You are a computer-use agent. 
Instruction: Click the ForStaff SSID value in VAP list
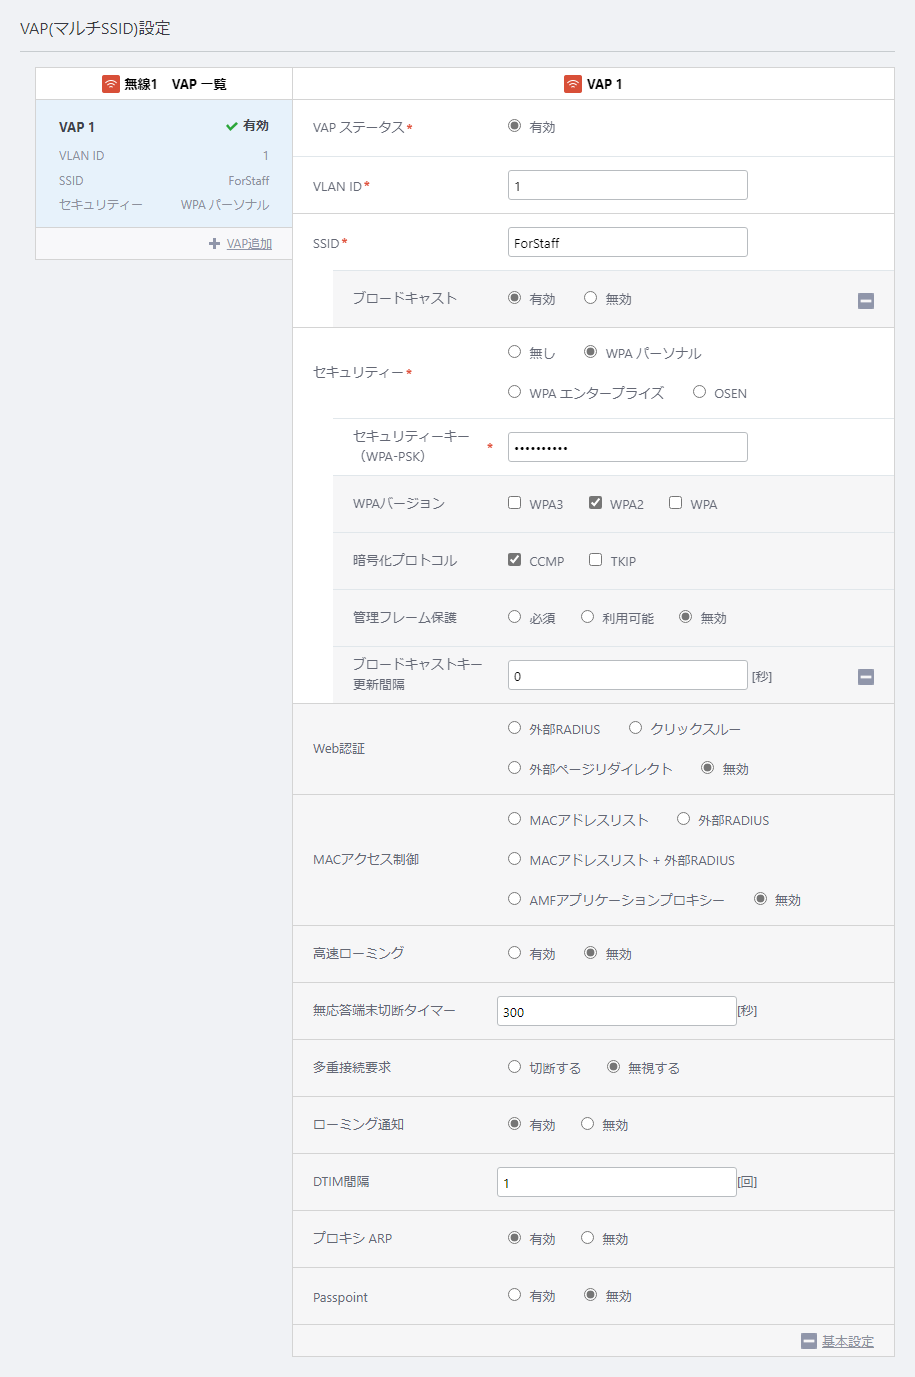point(249,181)
